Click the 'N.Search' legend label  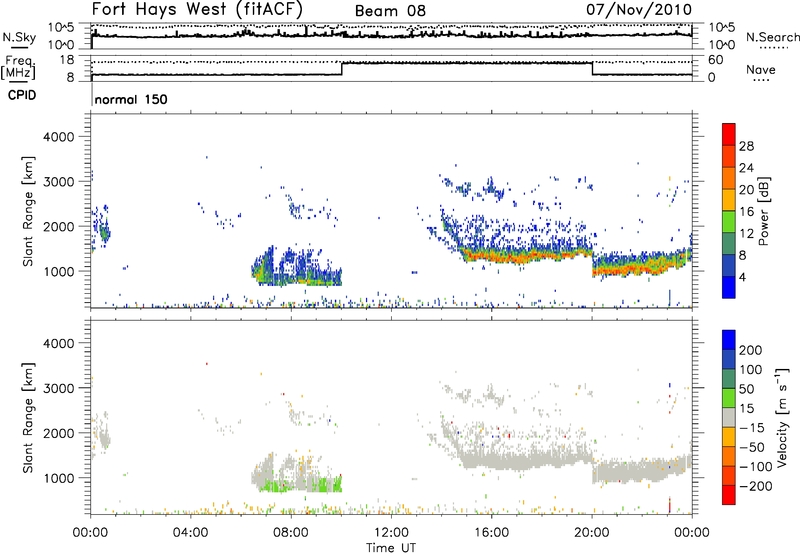click(772, 37)
